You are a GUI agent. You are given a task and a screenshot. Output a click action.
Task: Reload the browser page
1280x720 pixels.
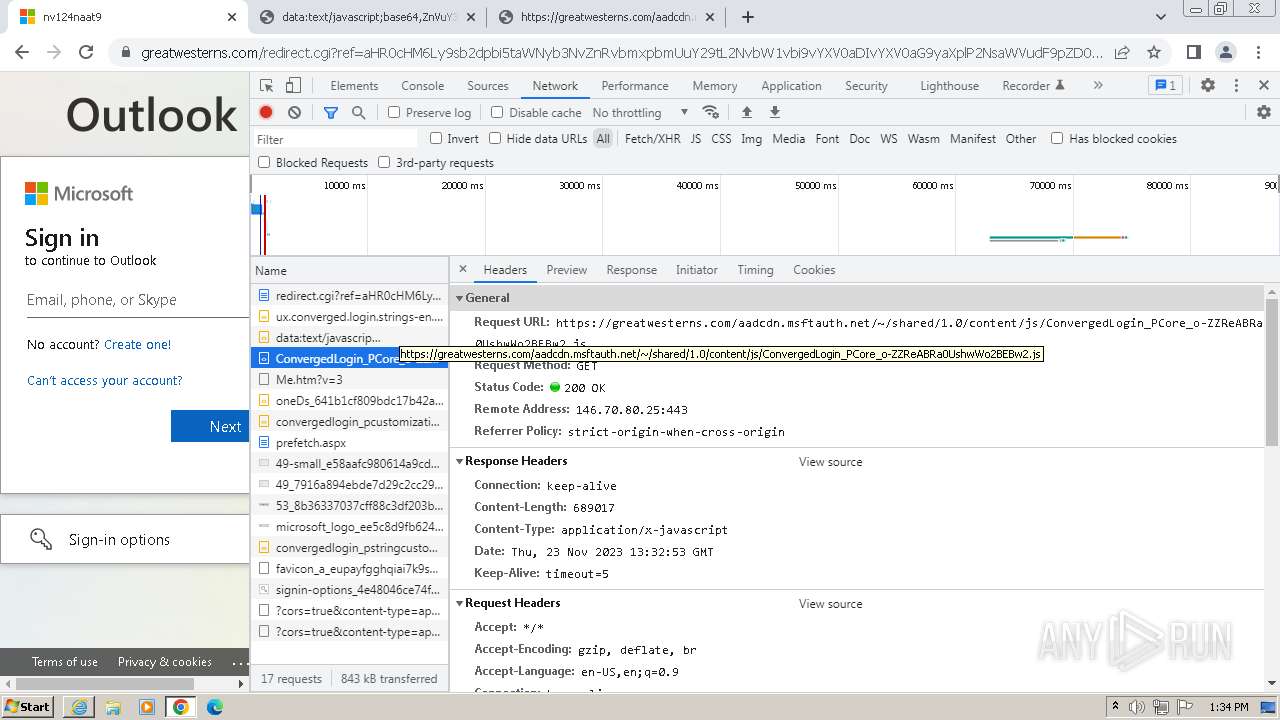point(86,53)
